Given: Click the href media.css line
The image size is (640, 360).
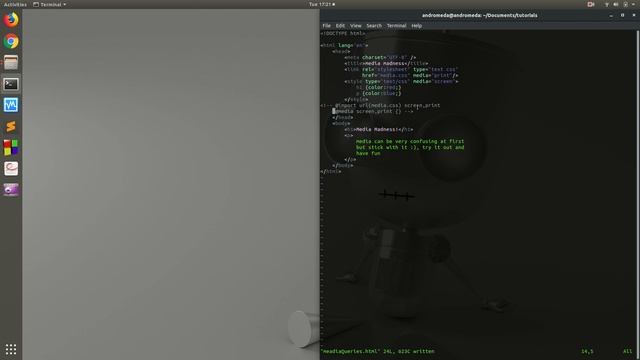Looking at the screenshot, I should 410,75.
